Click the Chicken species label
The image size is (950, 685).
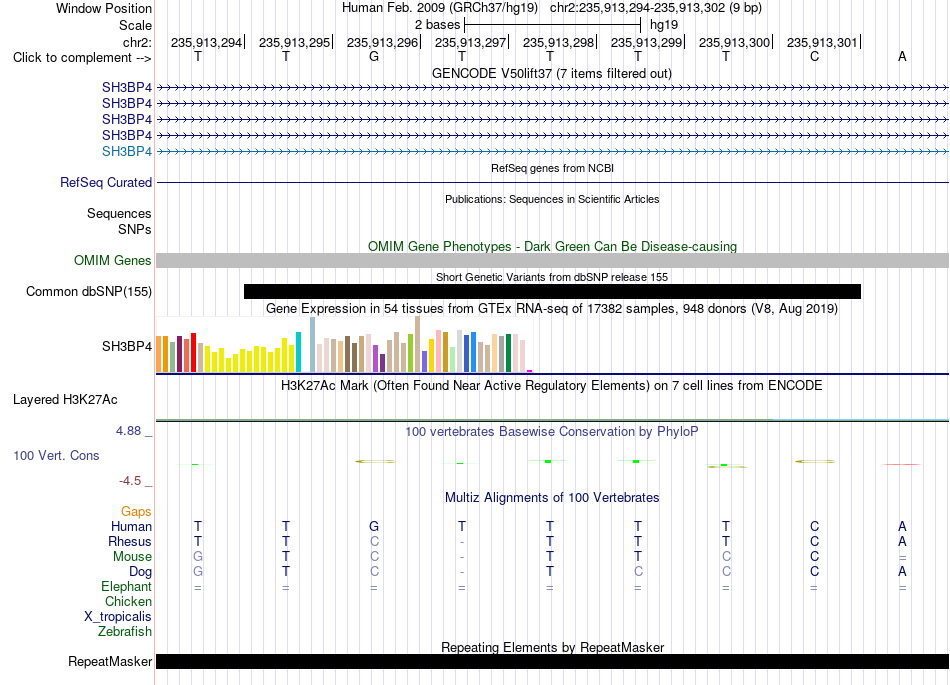[x=128, y=601]
